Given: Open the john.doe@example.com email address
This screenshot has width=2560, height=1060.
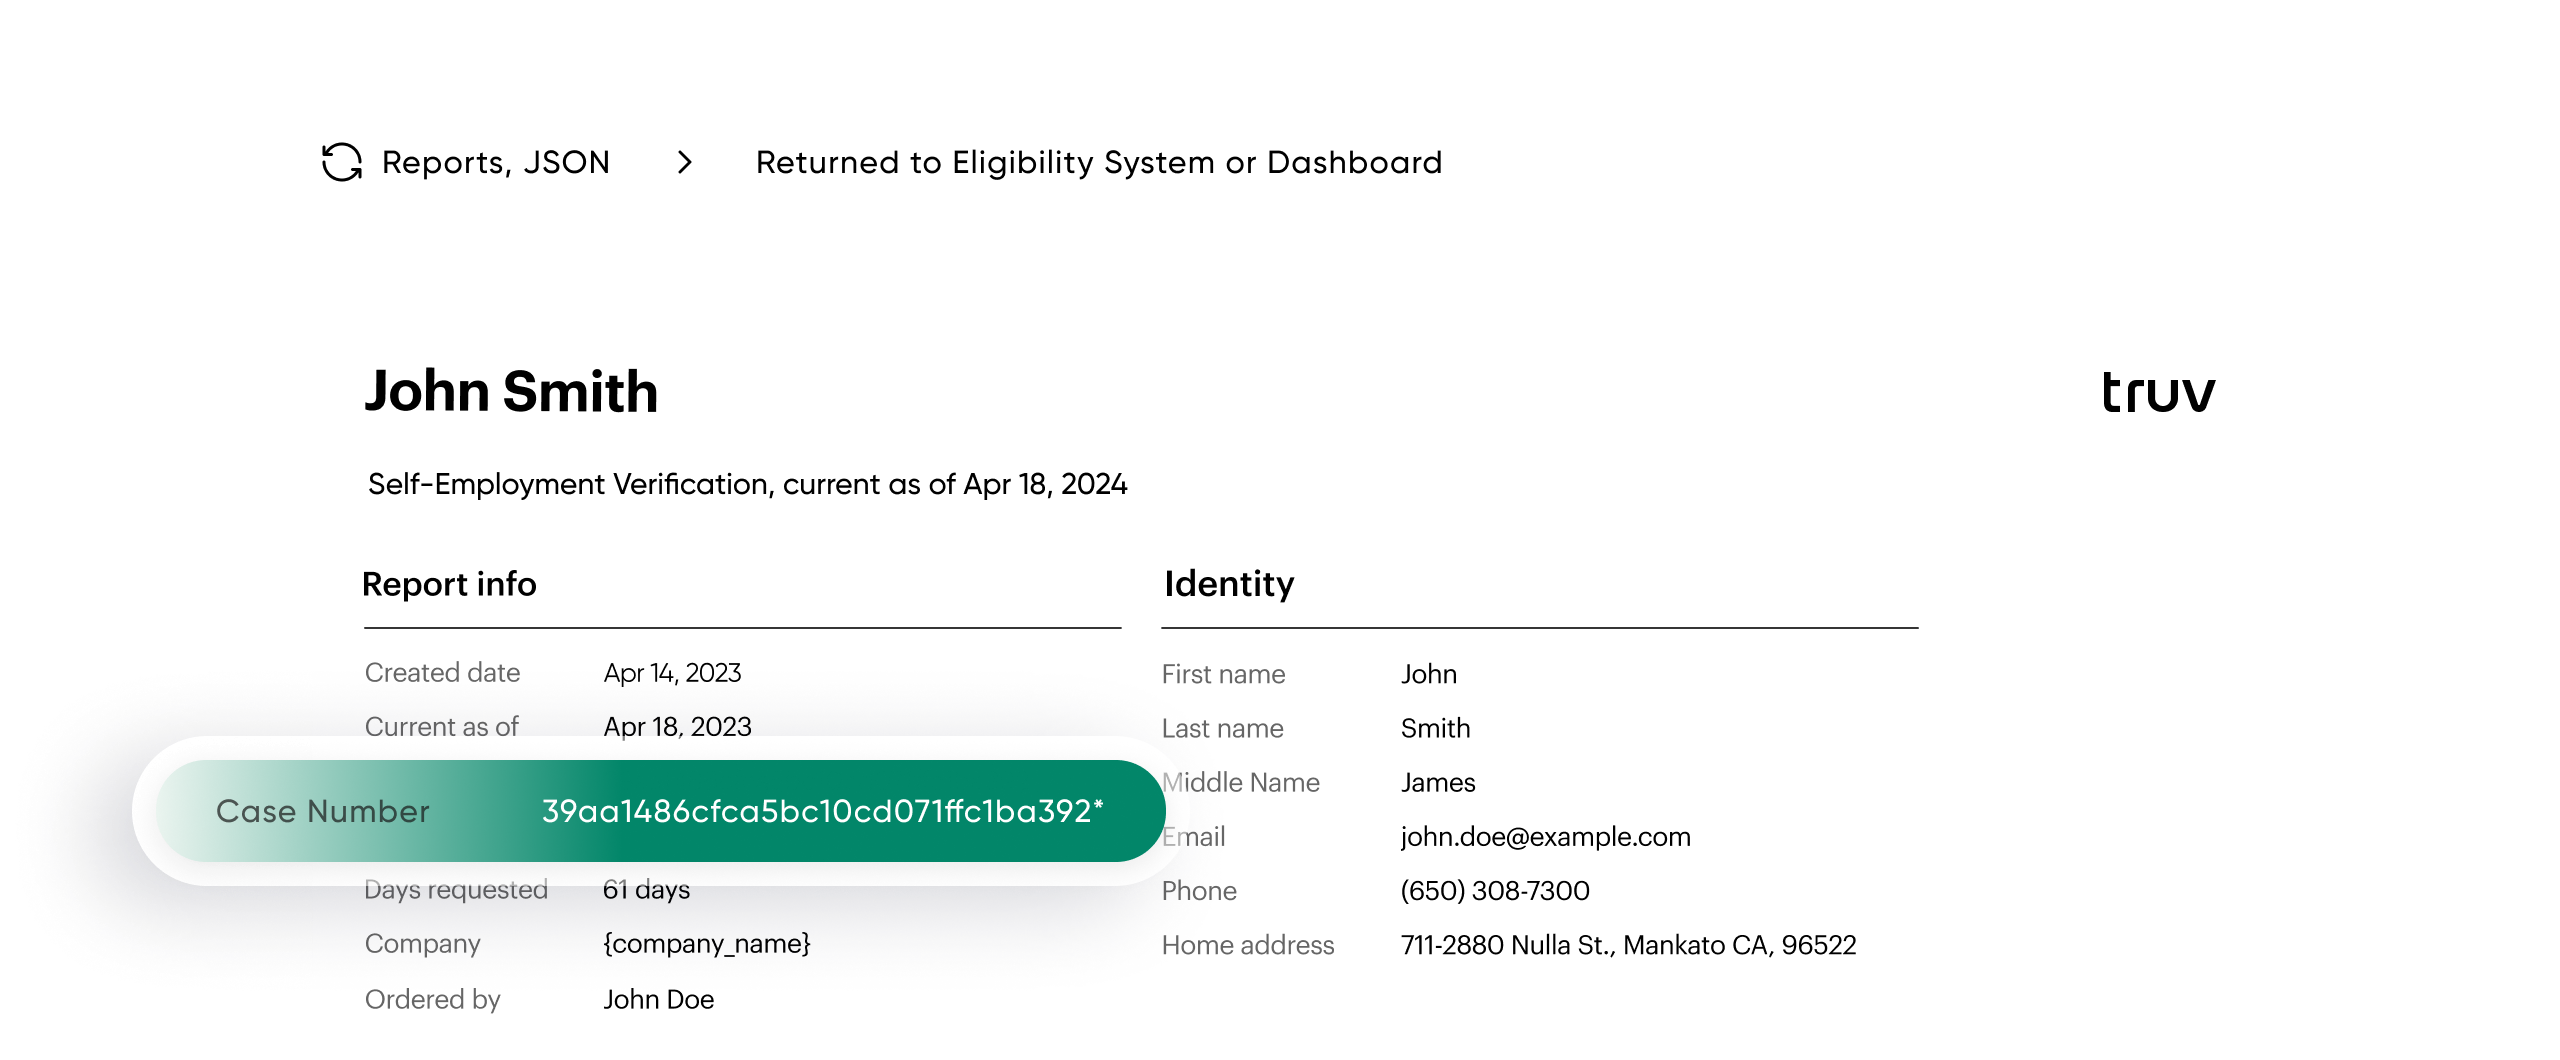Looking at the screenshot, I should coord(1545,837).
